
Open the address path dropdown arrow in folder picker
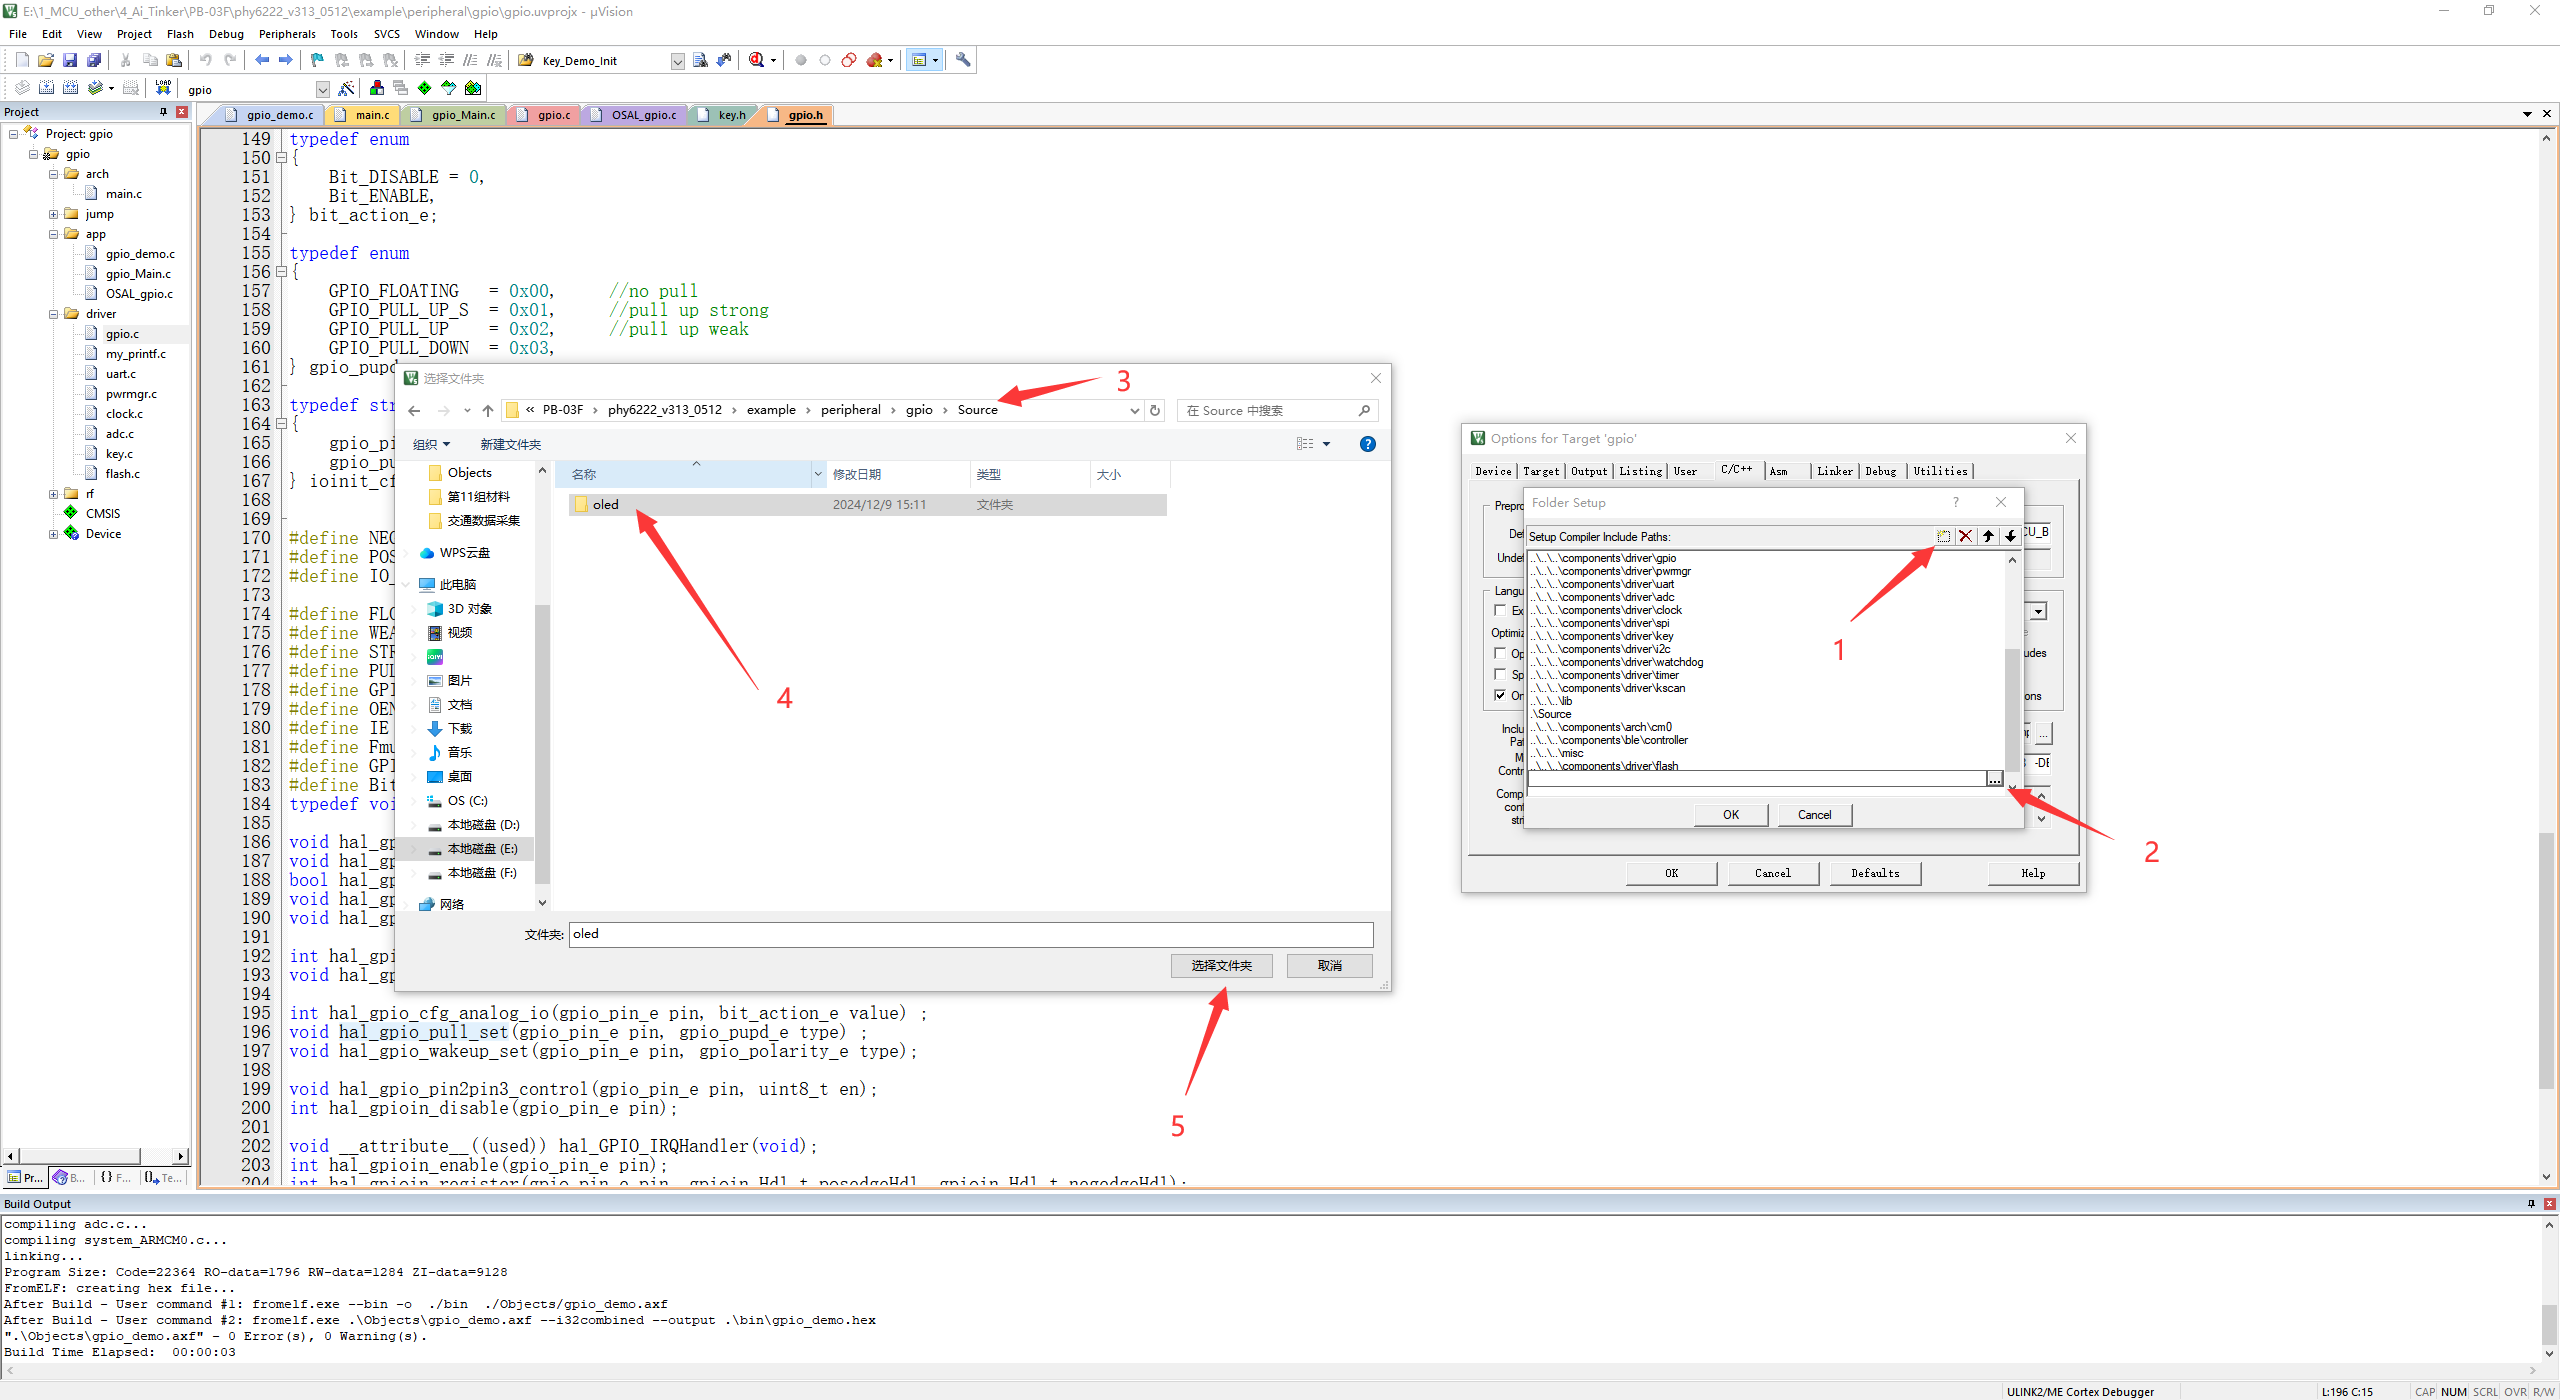pos(1134,410)
